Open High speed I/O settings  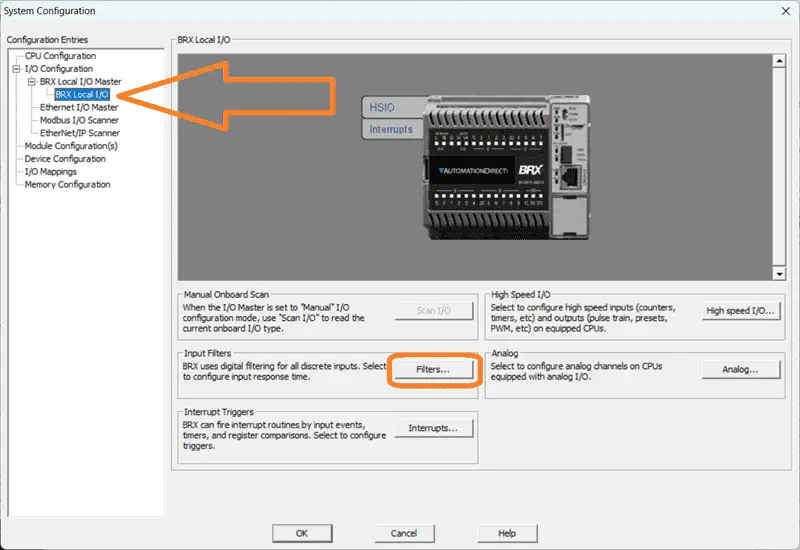click(740, 310)
